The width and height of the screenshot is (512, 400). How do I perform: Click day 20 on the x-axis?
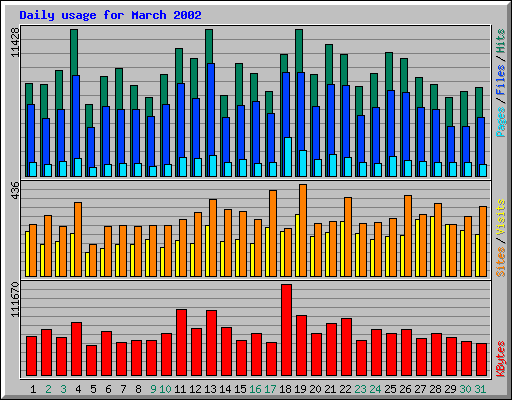click(315, 389)
